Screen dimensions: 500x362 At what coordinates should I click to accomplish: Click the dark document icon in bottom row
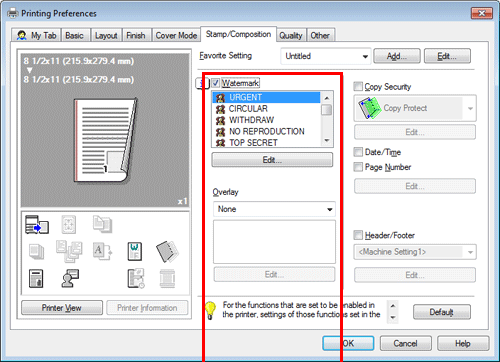pos(36,279)
